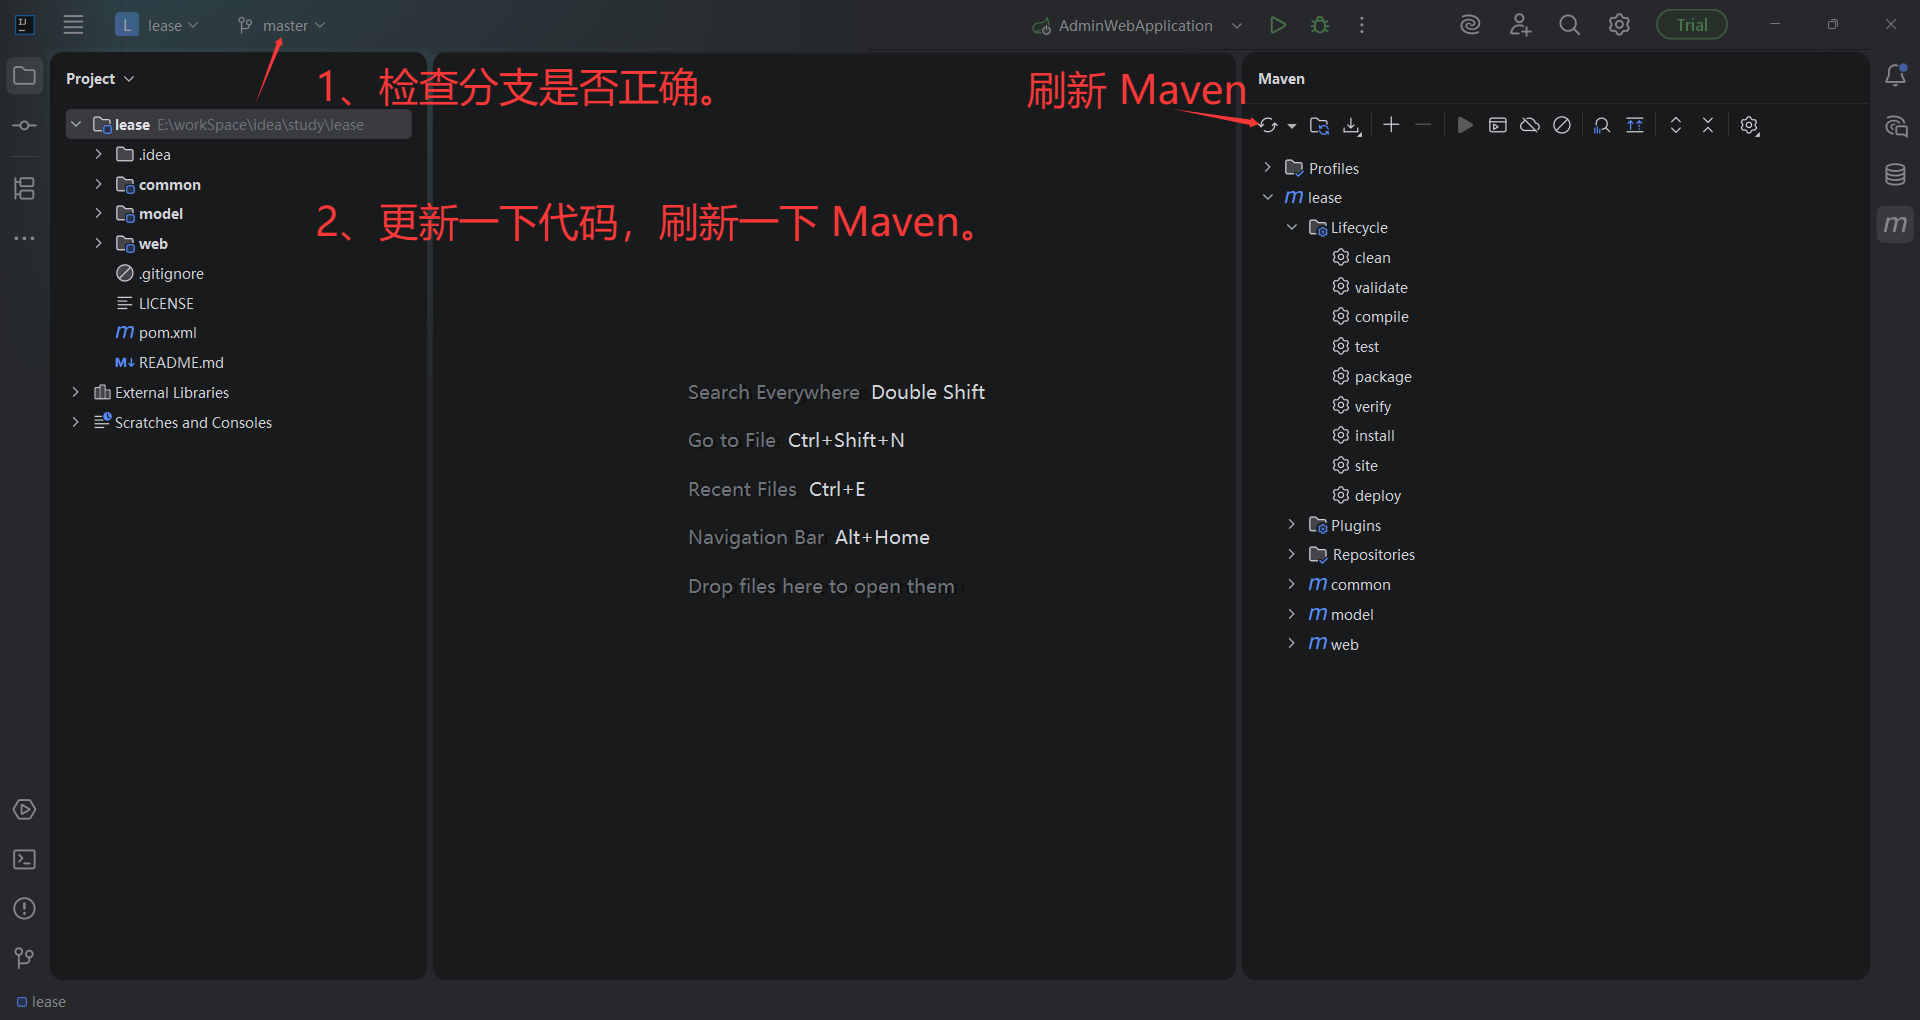The image size is (1920, 1020).
Task: Expand Maven web module node
Action: click(1291, 643)
